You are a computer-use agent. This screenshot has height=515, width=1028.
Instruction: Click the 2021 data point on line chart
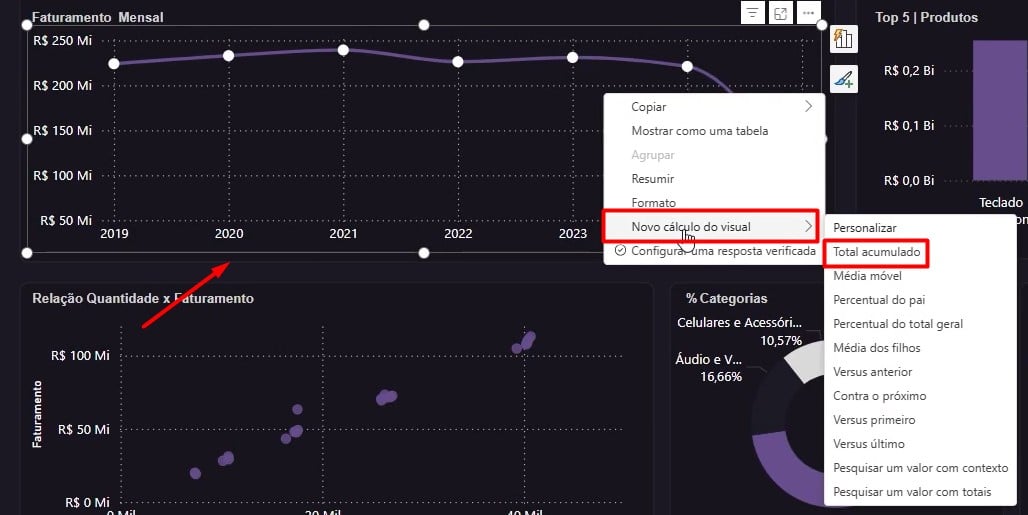(x=343, y=50)
